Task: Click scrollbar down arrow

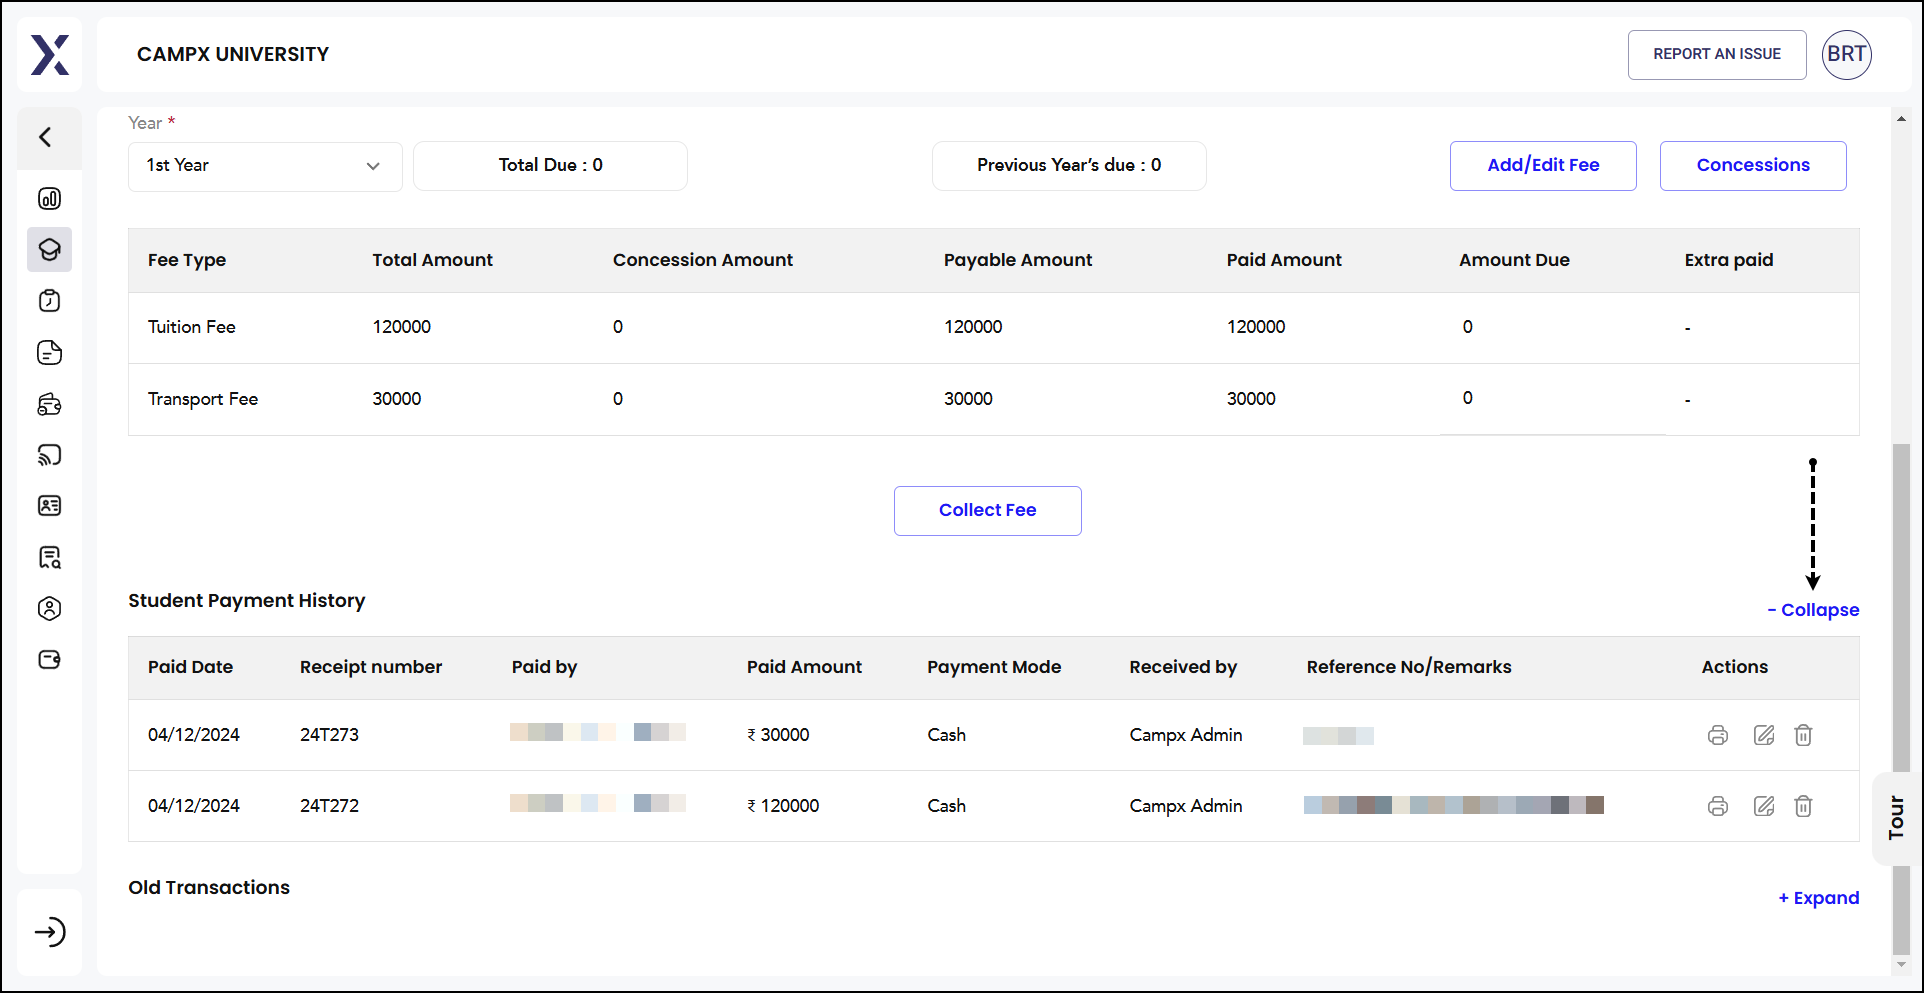Action: [1901, 965]
